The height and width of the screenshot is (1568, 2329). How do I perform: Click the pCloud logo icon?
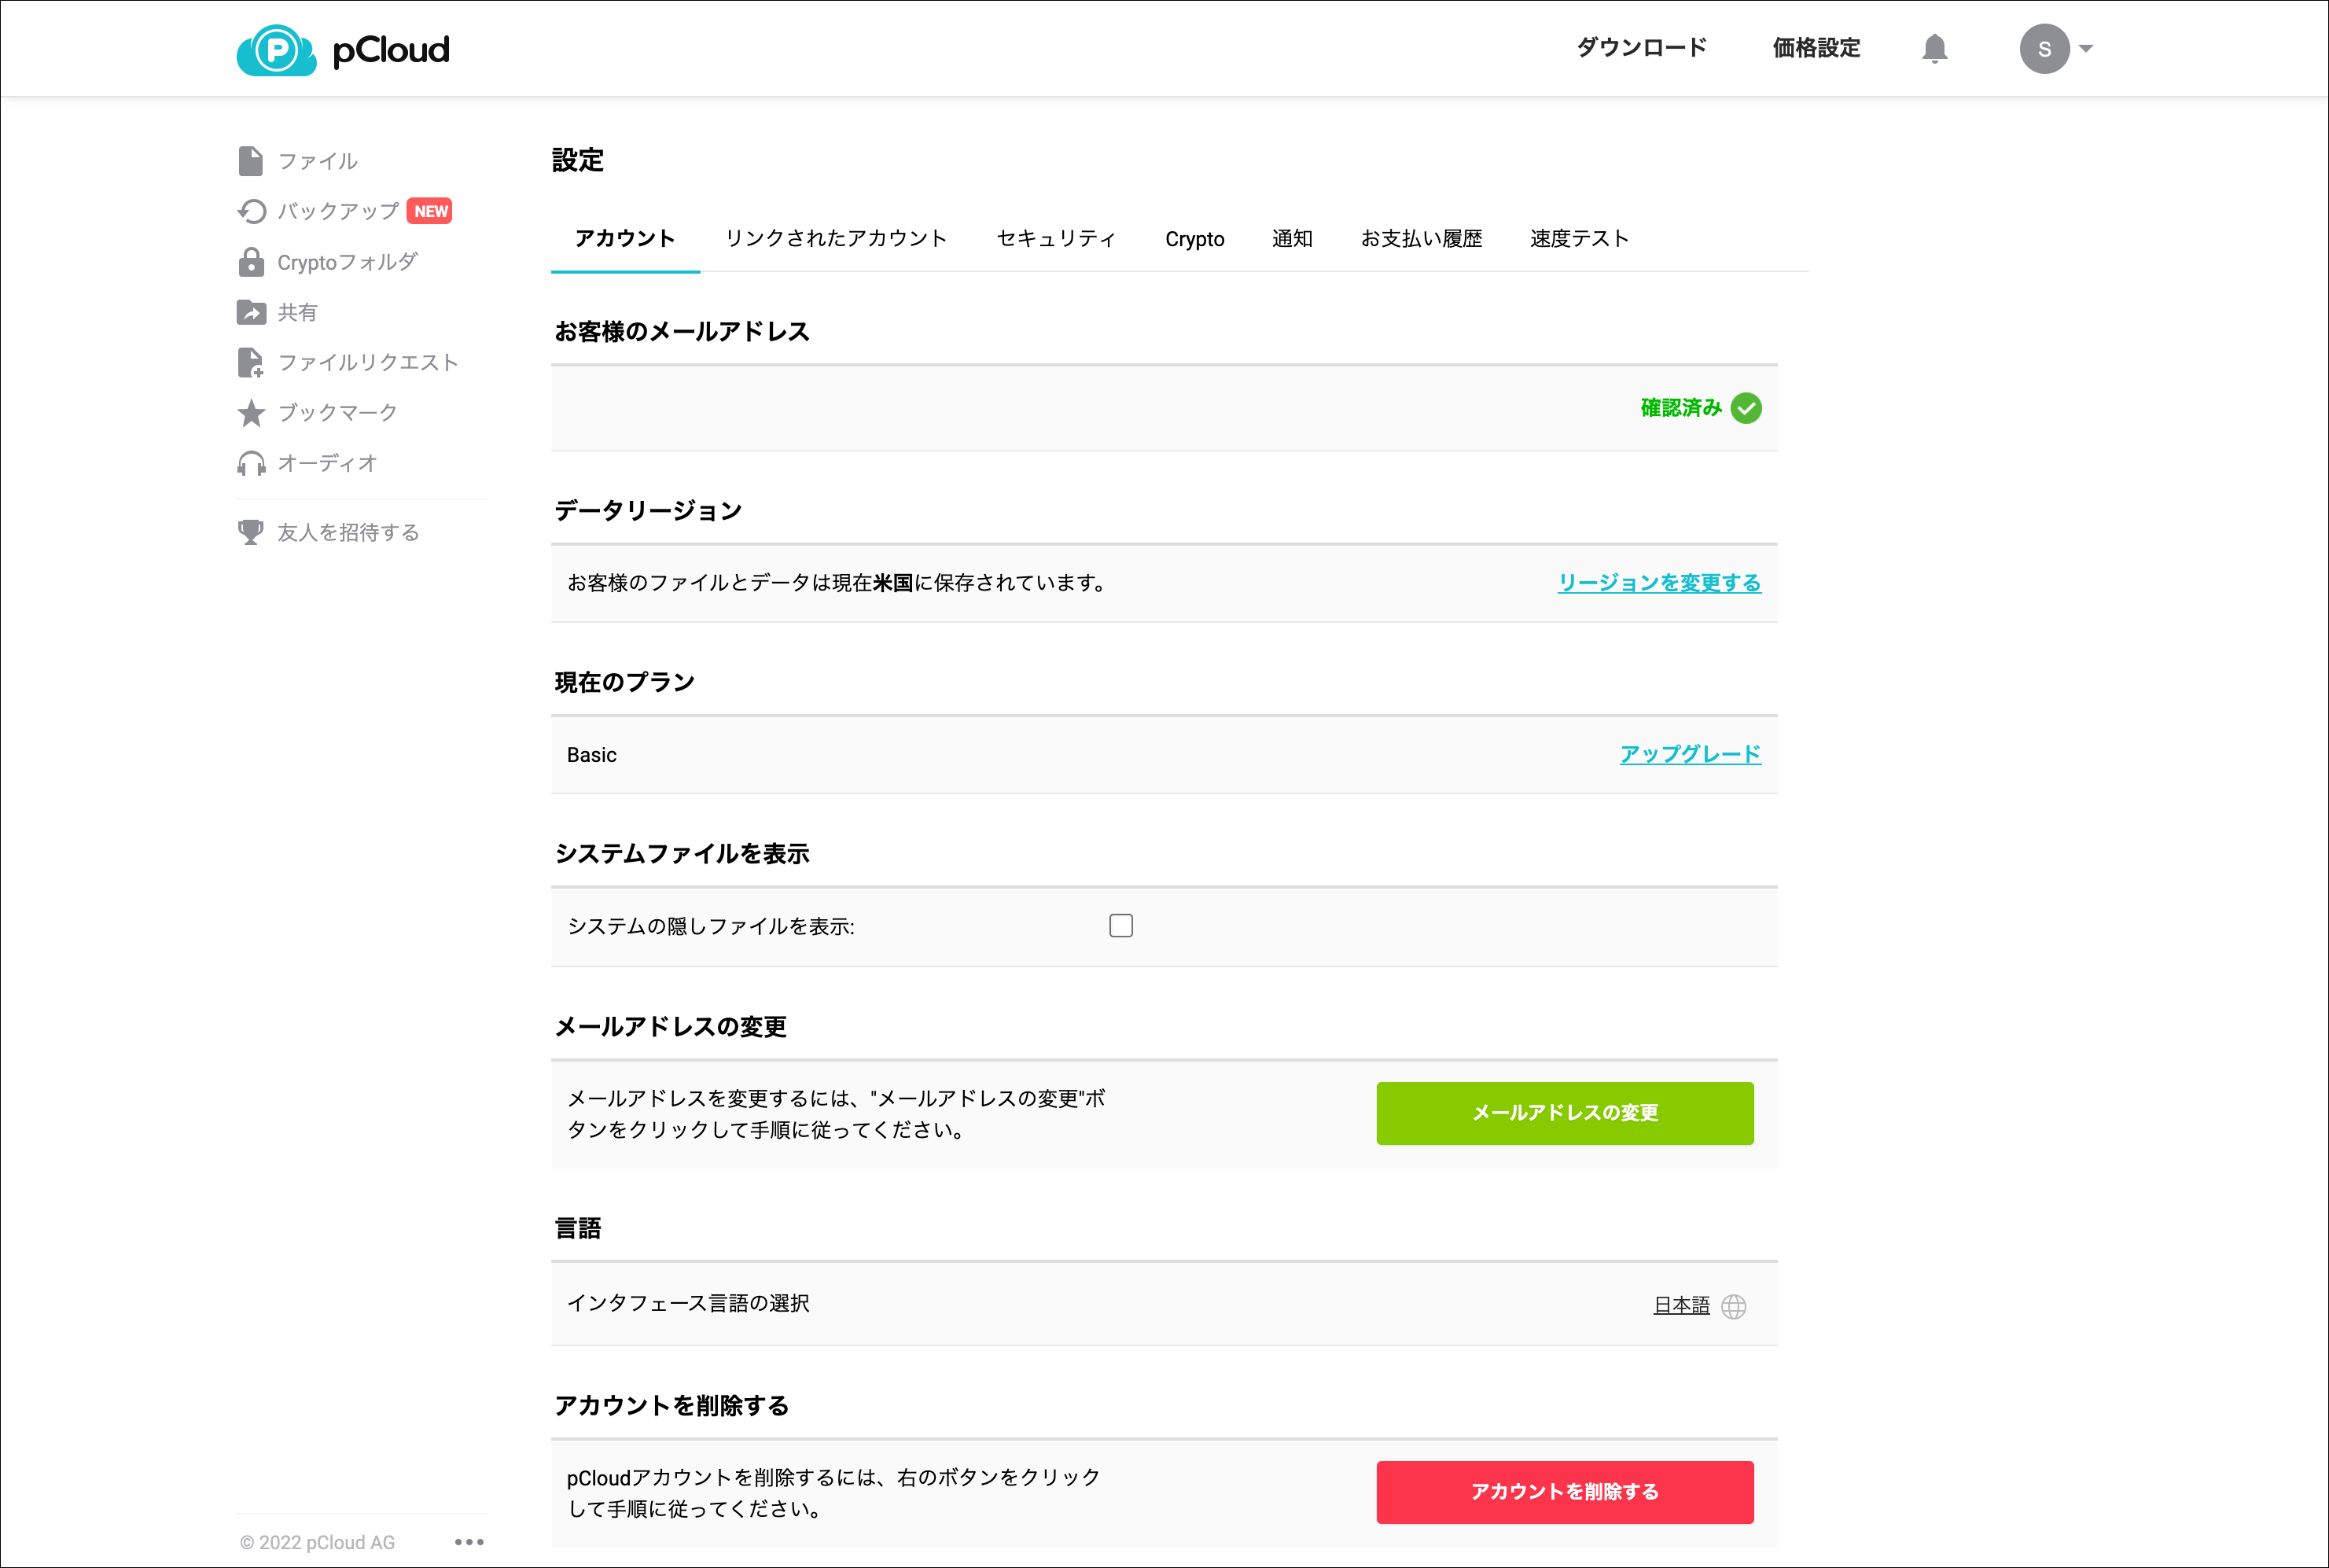coord(276,50)
